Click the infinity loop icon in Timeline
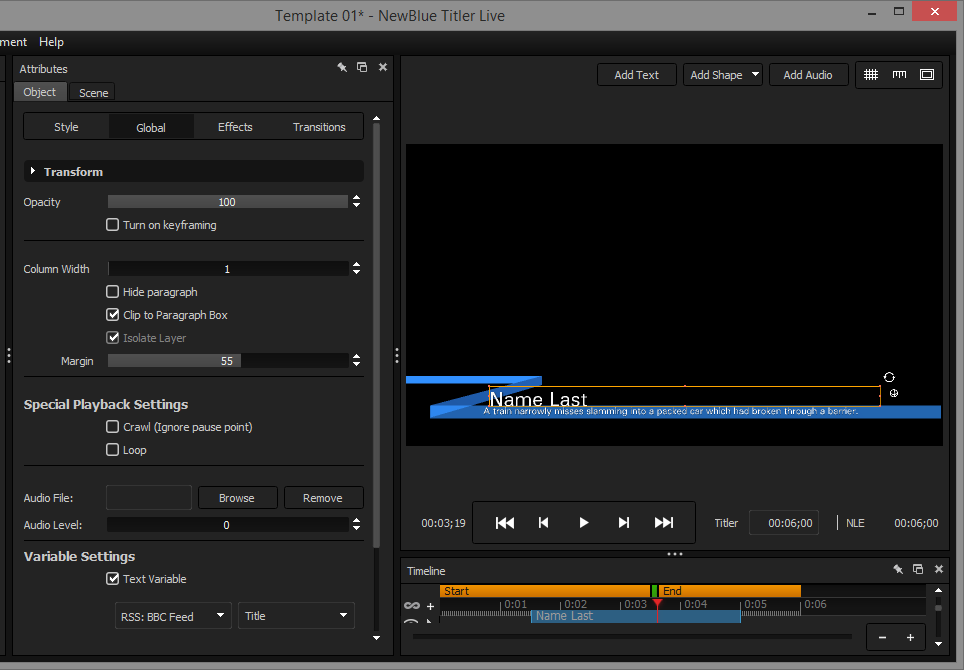The width and height of the screenshot is (964, 670). click(411, 606)
